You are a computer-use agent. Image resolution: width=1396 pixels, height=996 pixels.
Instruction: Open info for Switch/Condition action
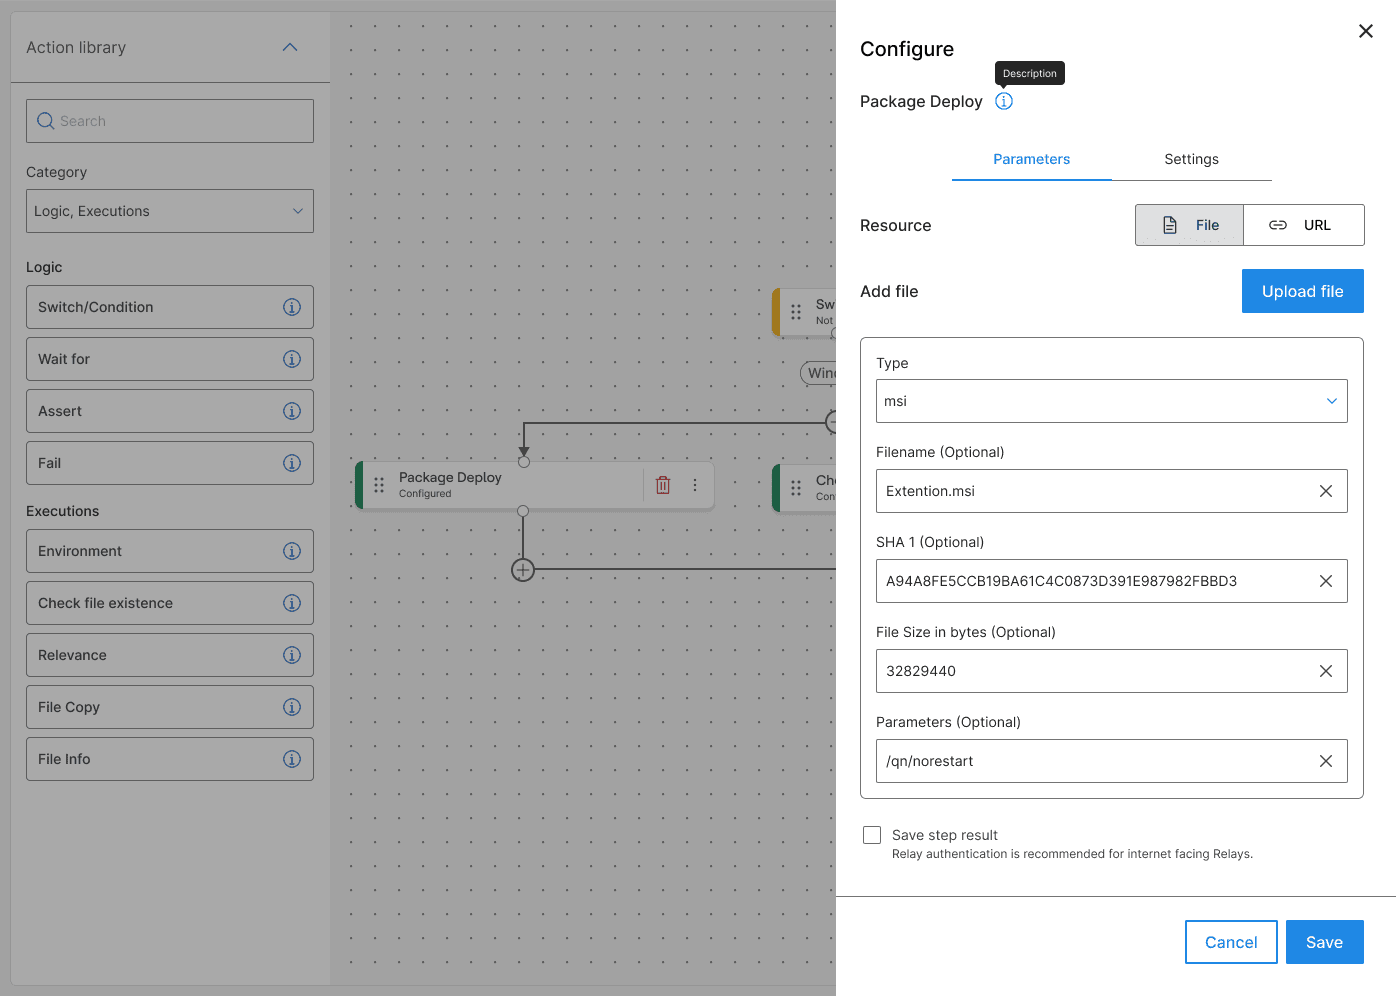(292, 307)
